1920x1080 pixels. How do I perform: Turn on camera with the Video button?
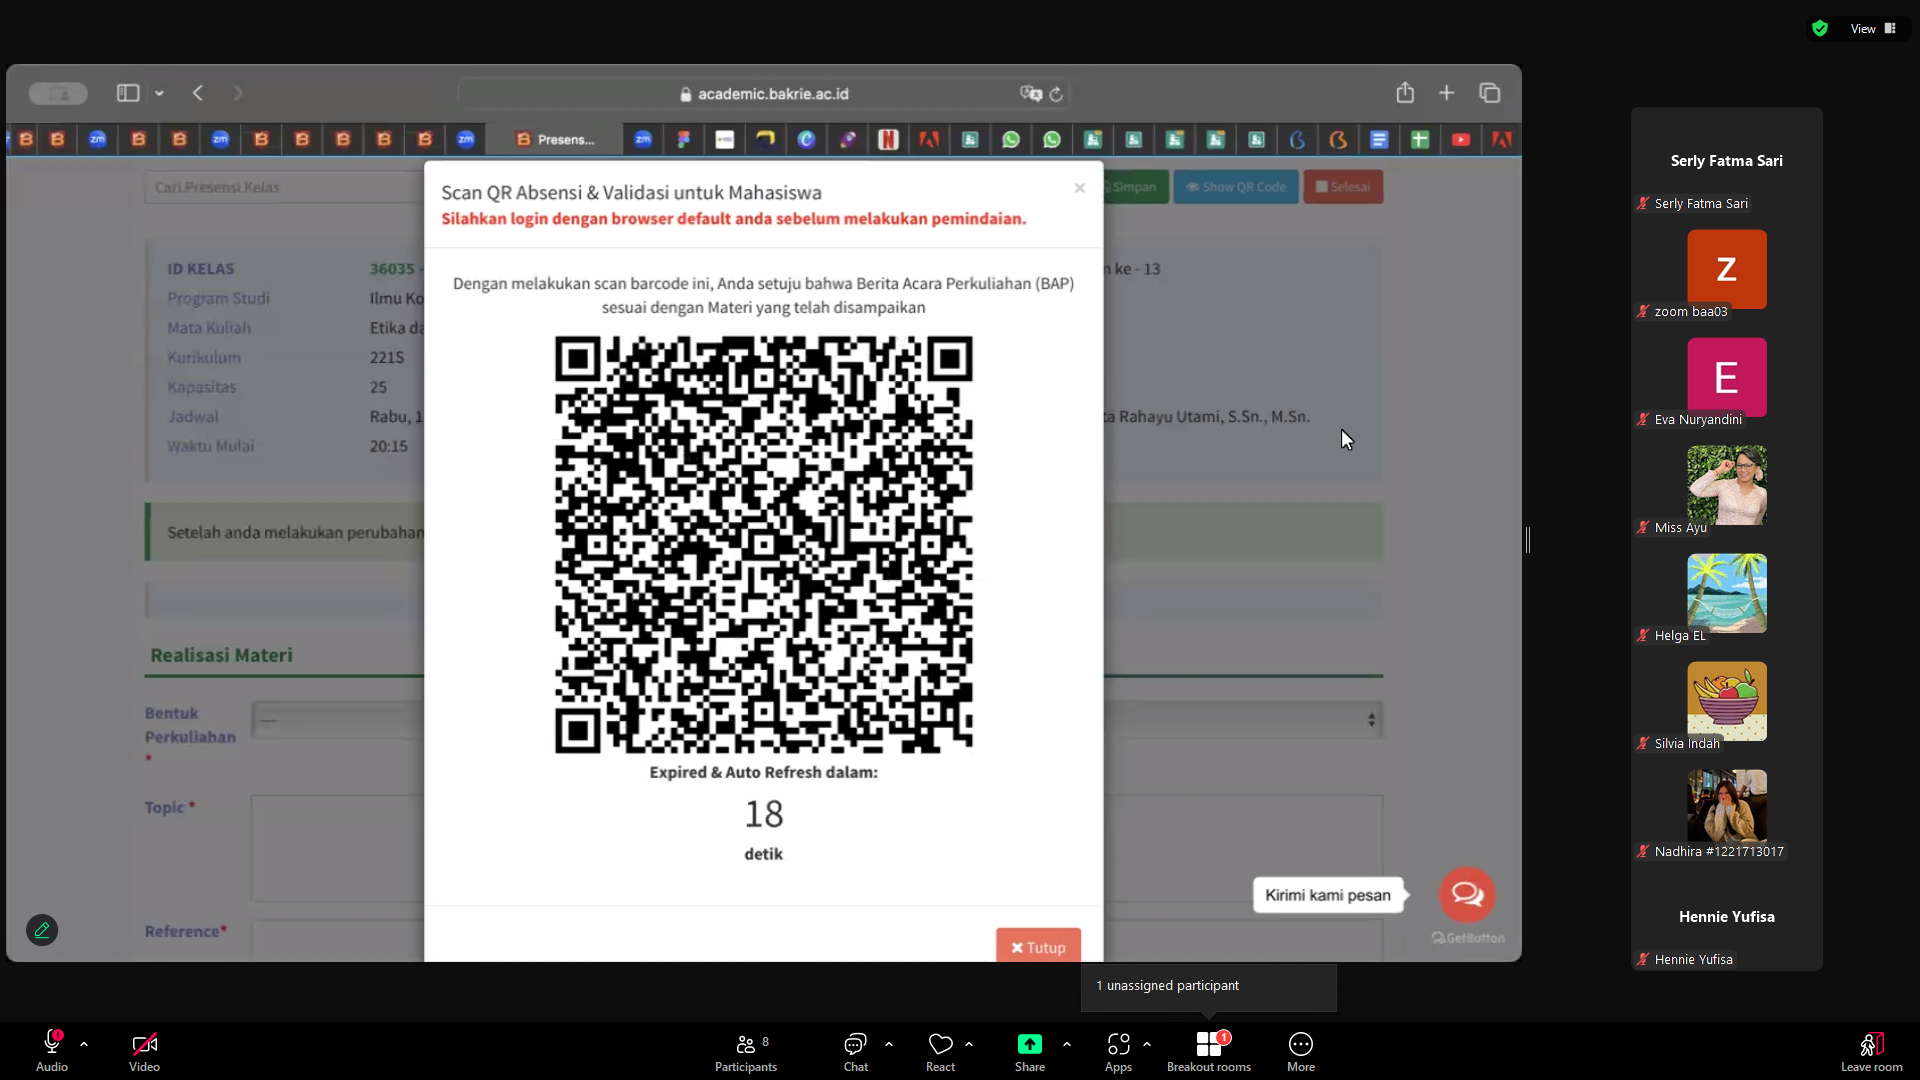point(144,1051)
